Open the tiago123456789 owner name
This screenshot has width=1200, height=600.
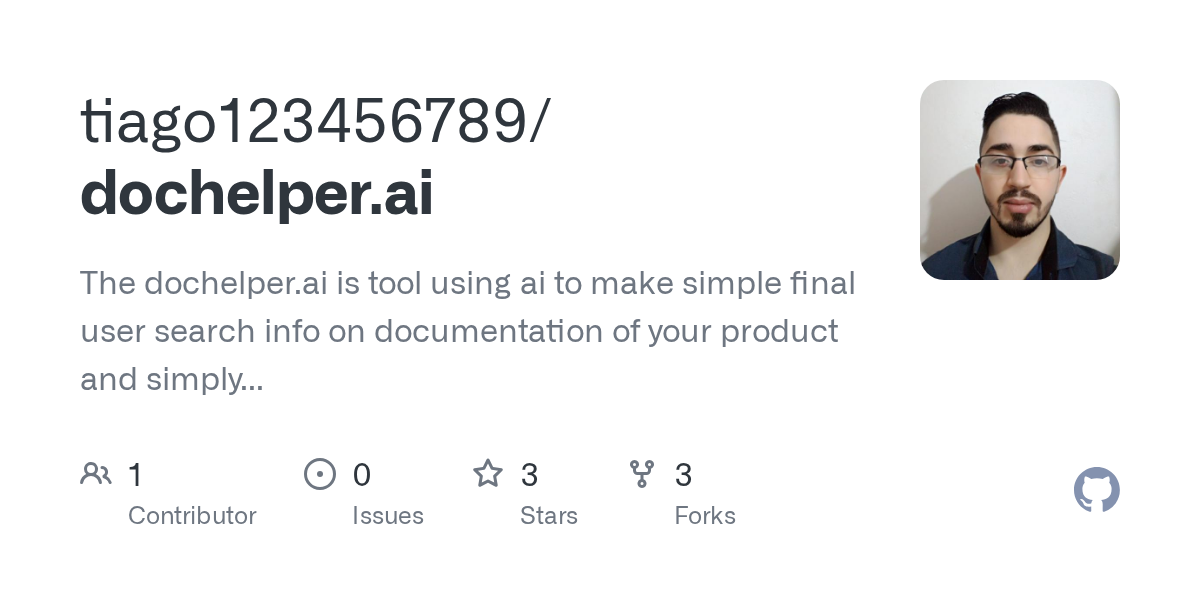coord(315,123)
